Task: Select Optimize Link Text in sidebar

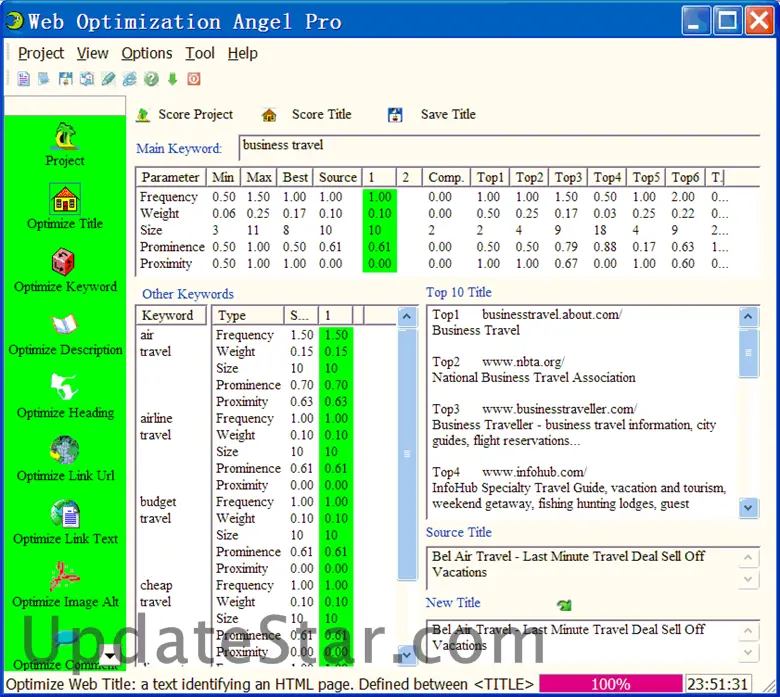Action: [65, 522]
